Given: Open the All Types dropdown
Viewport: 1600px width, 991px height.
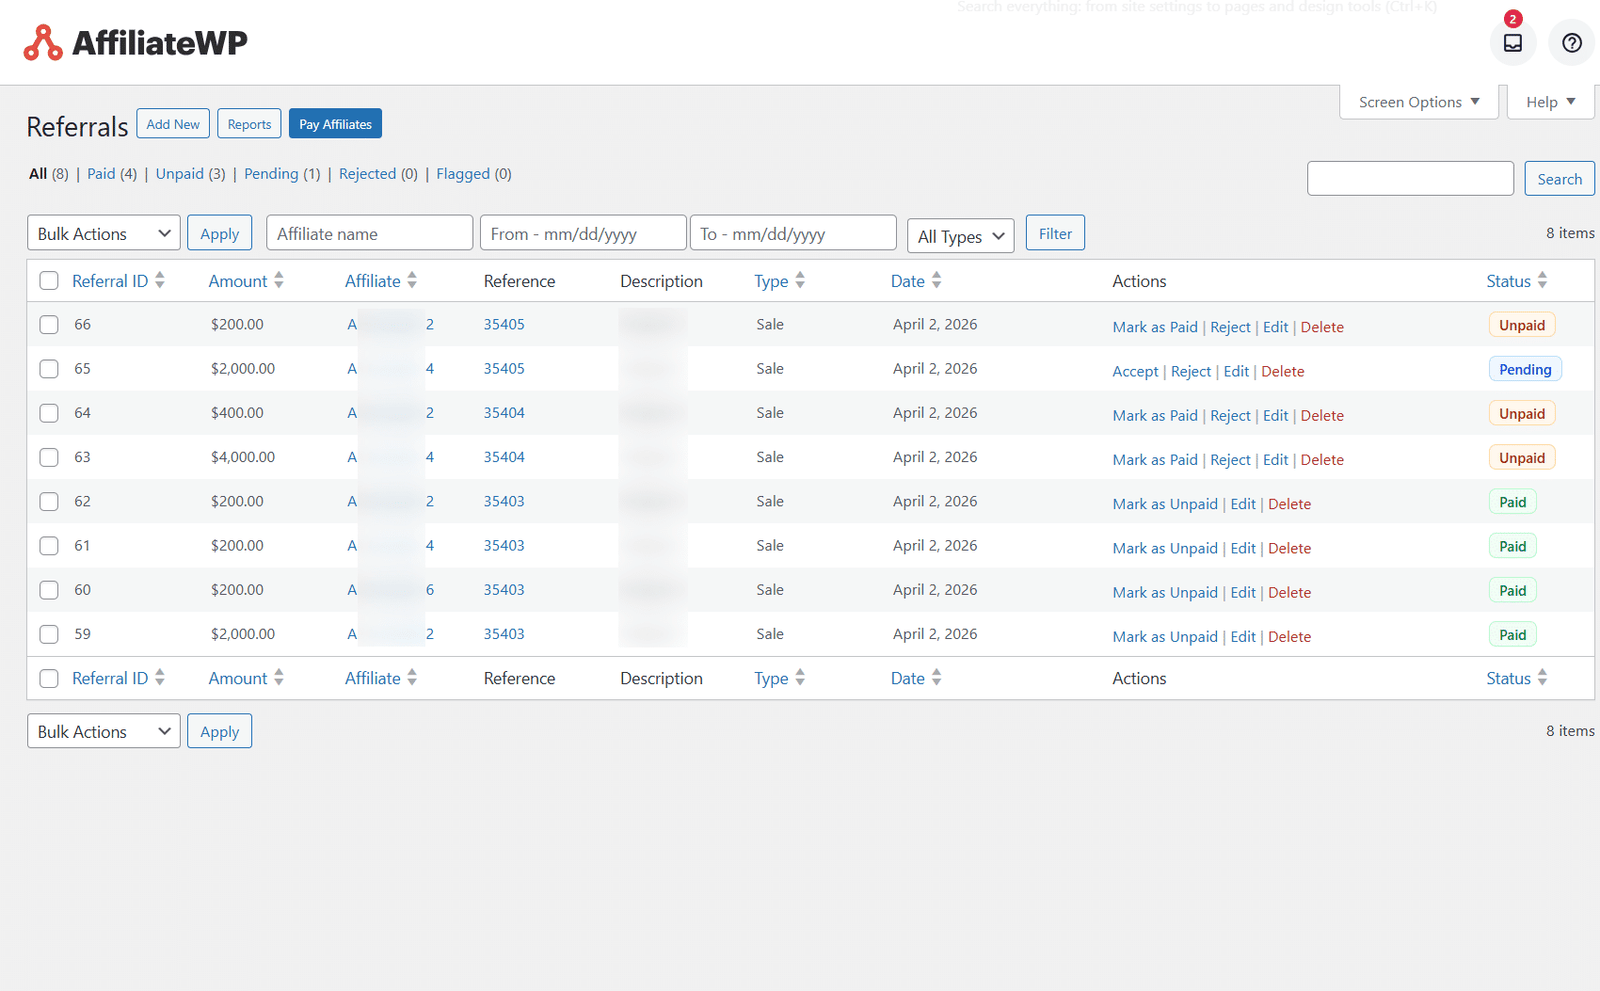Looking at the screenshot, I should point(960,236).
